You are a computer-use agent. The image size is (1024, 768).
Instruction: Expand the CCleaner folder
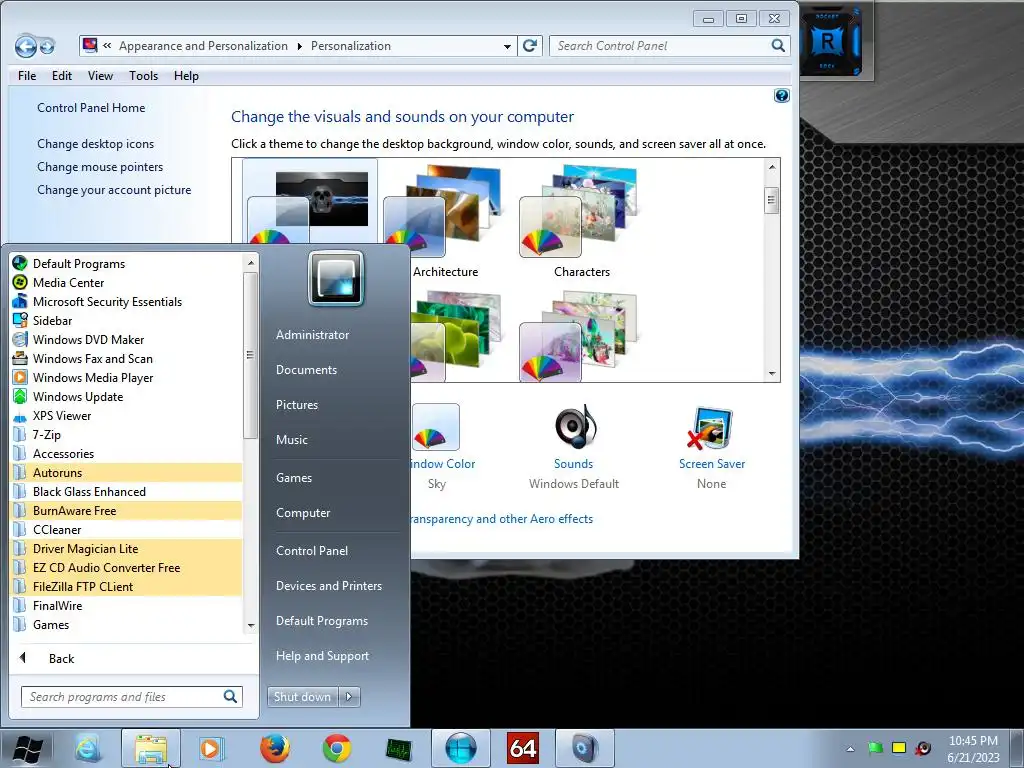127,529
